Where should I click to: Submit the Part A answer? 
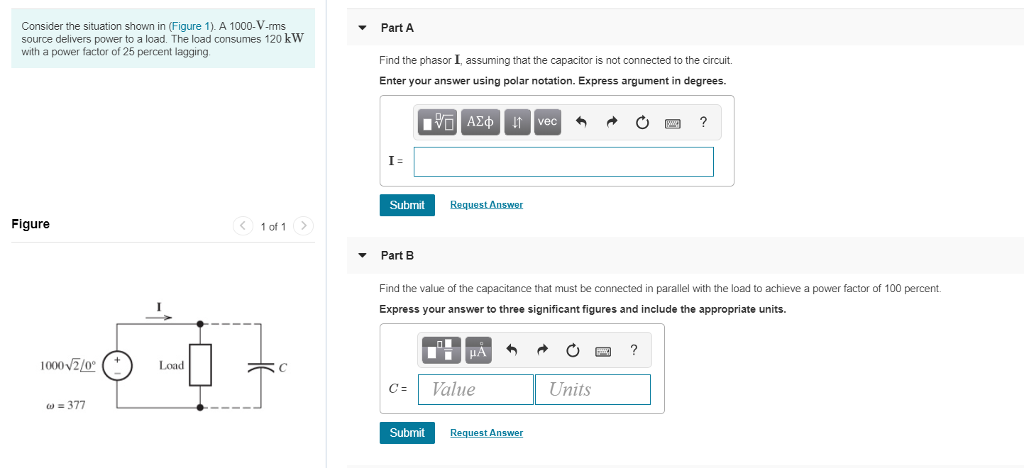(407, 205)
